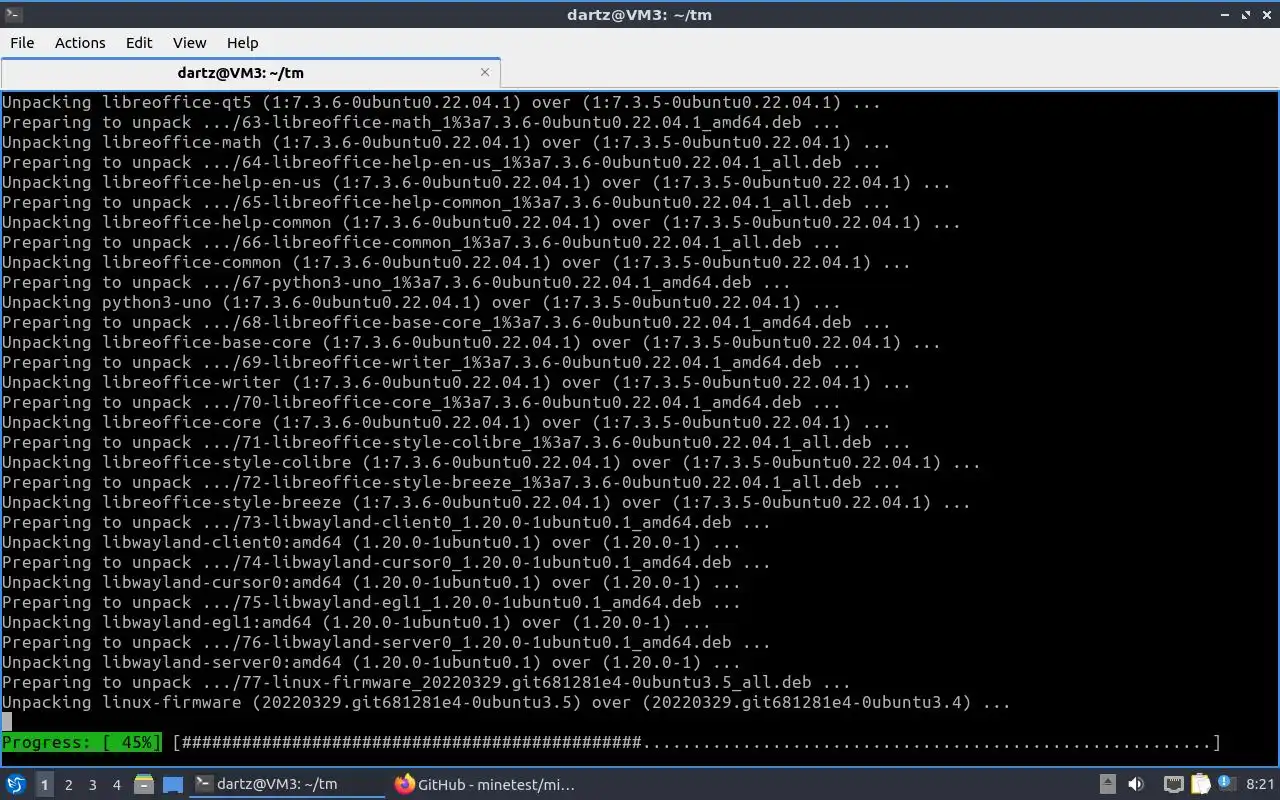The width and height of the screenshot is (1280, 800).
Task: Select the dartz@VM3: ~/tm terminal tab
Action: click(x=240, y=72)
